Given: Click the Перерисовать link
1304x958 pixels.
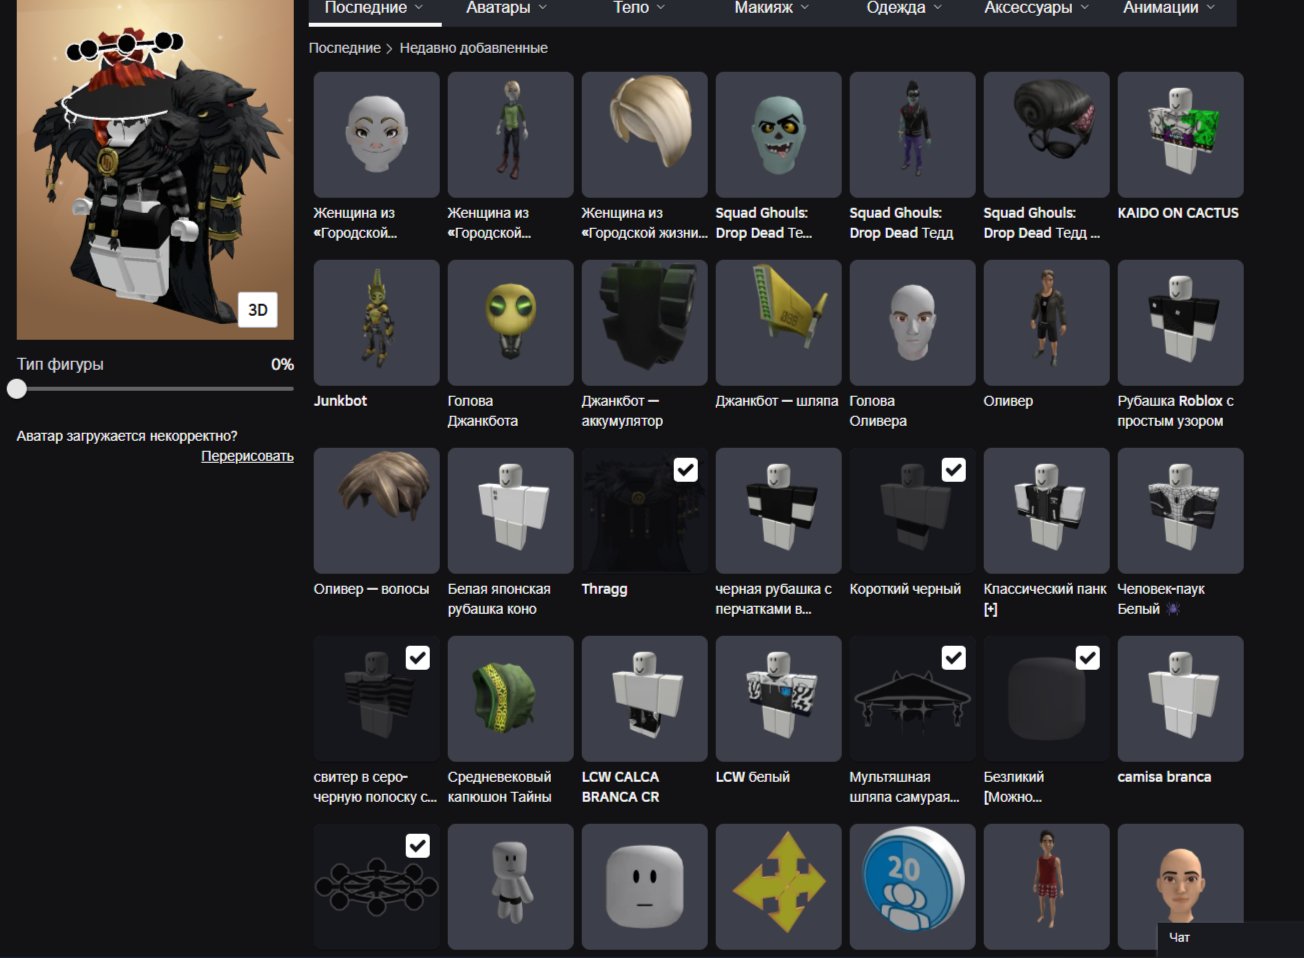Looking at the screenshot, I should 247,456.
